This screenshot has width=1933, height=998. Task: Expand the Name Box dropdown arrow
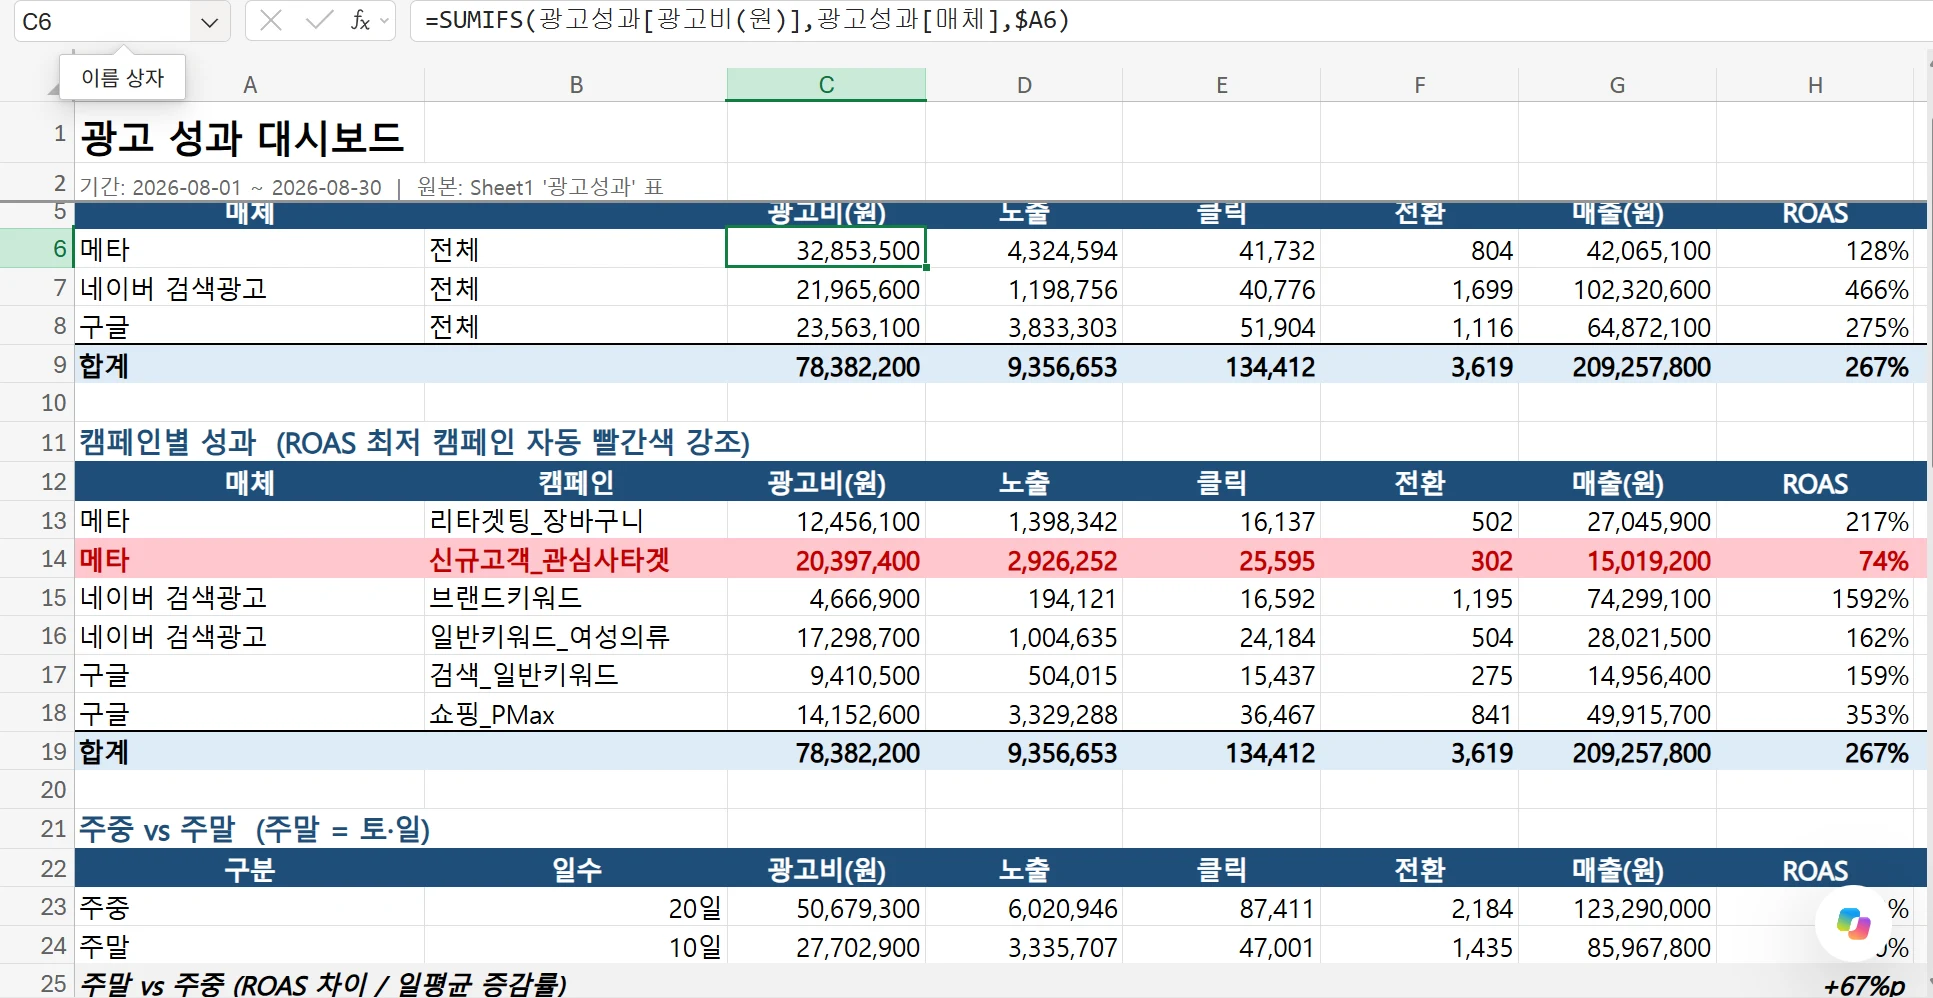[x=209, y=22]
